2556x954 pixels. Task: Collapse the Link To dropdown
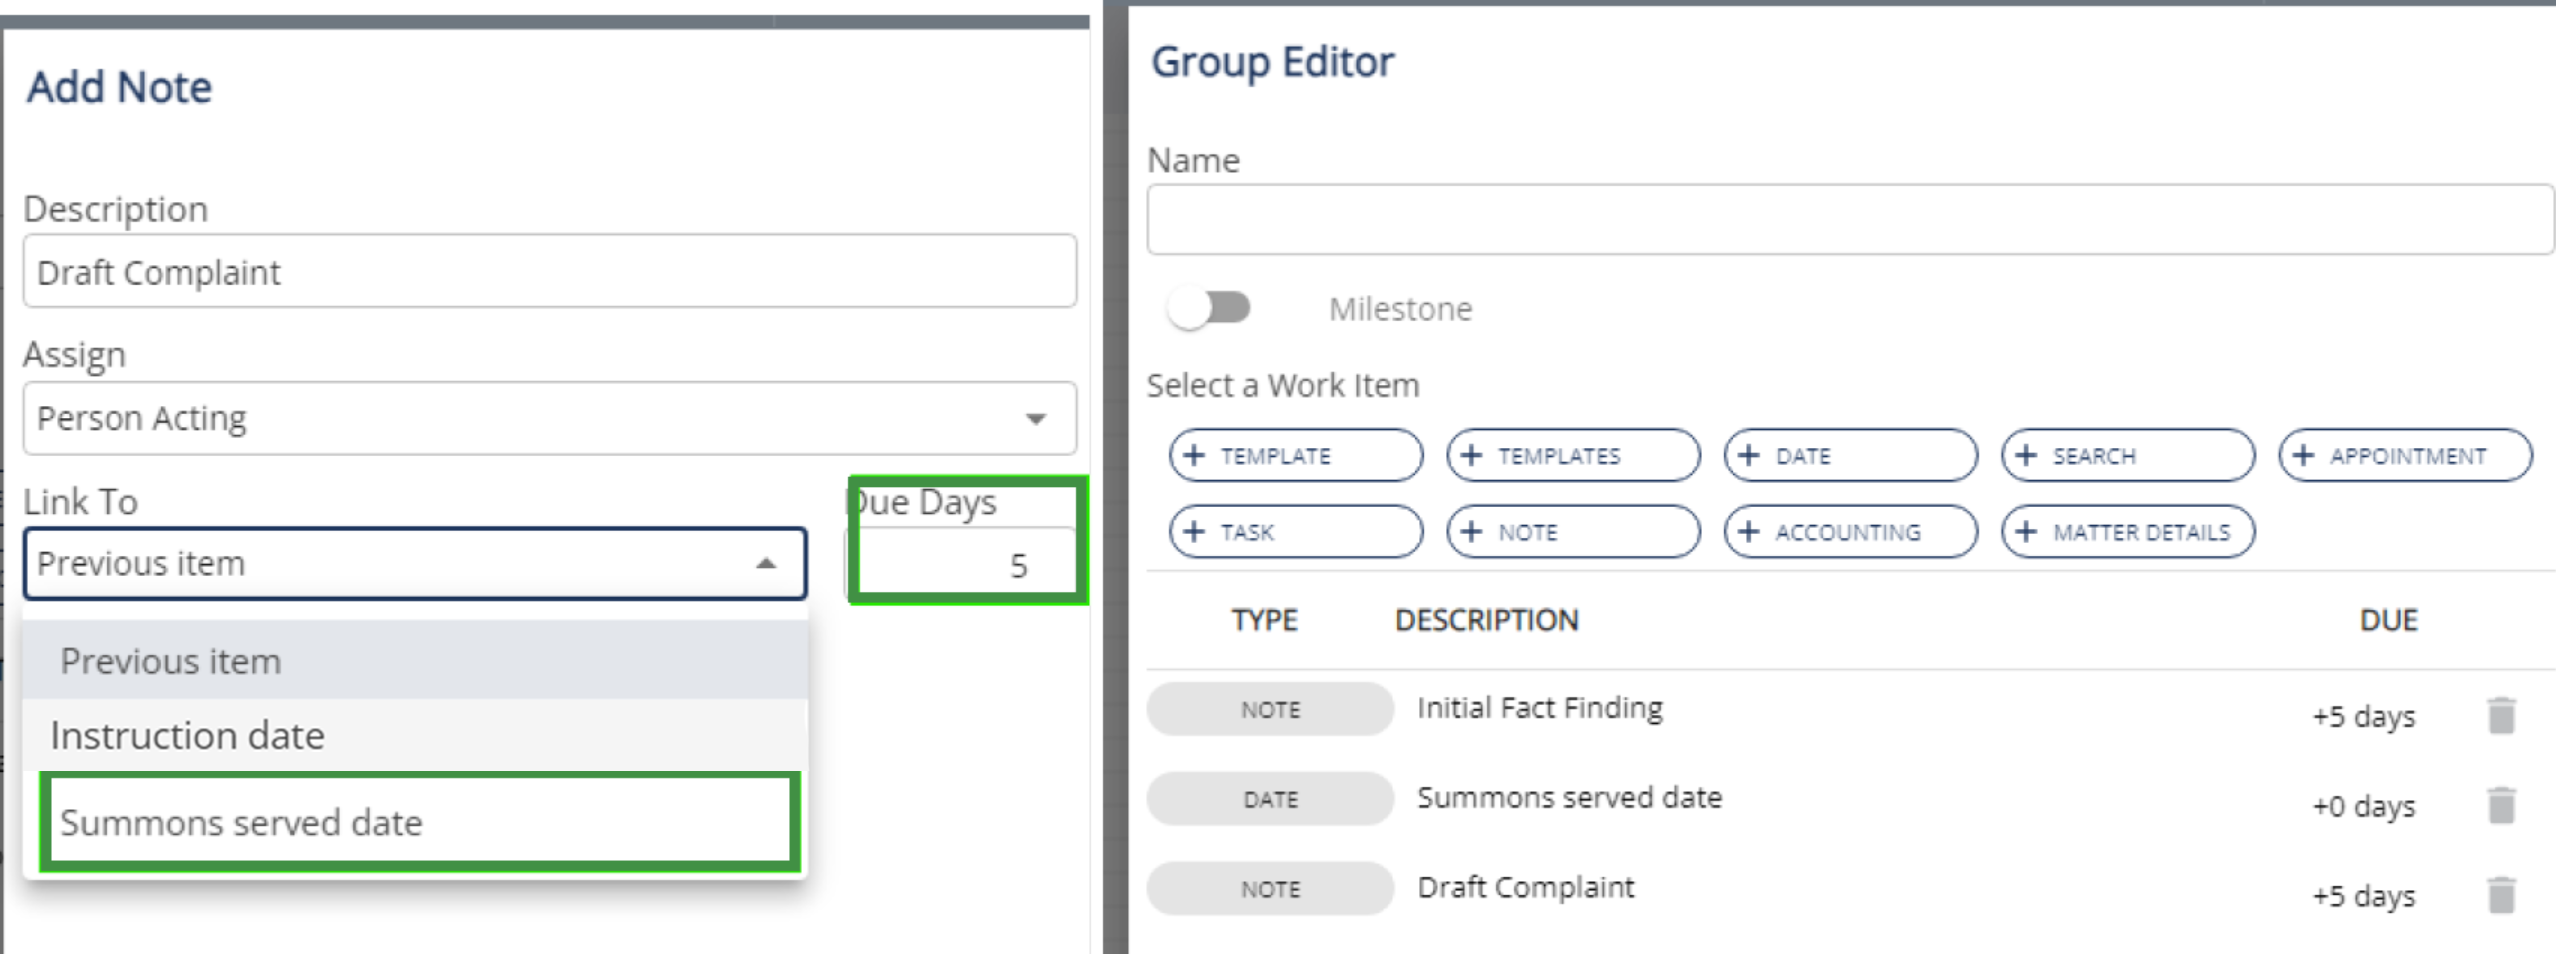pyautogui.click(x=765, y=564)
